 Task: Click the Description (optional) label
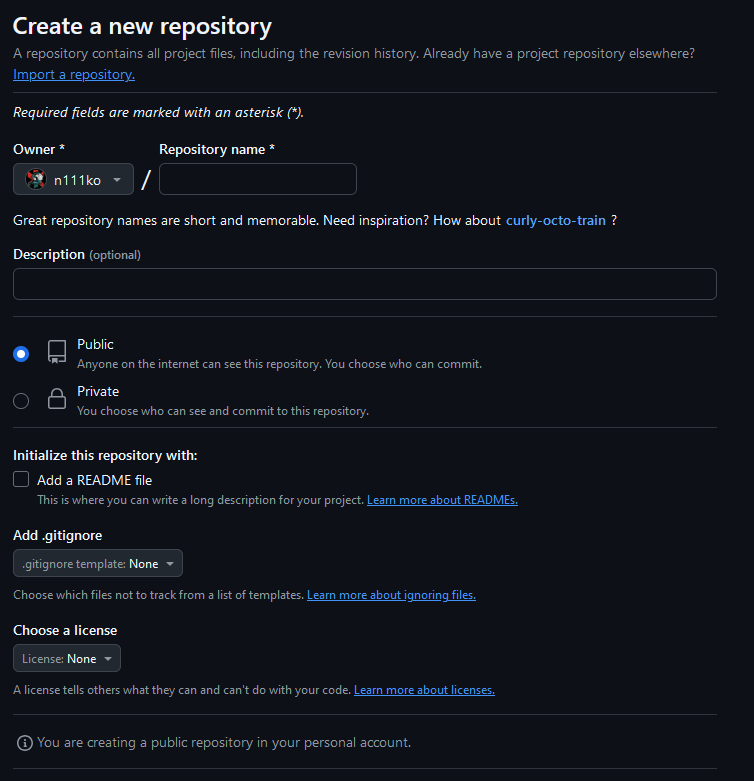pyautogui.click(x=77, y=255)
